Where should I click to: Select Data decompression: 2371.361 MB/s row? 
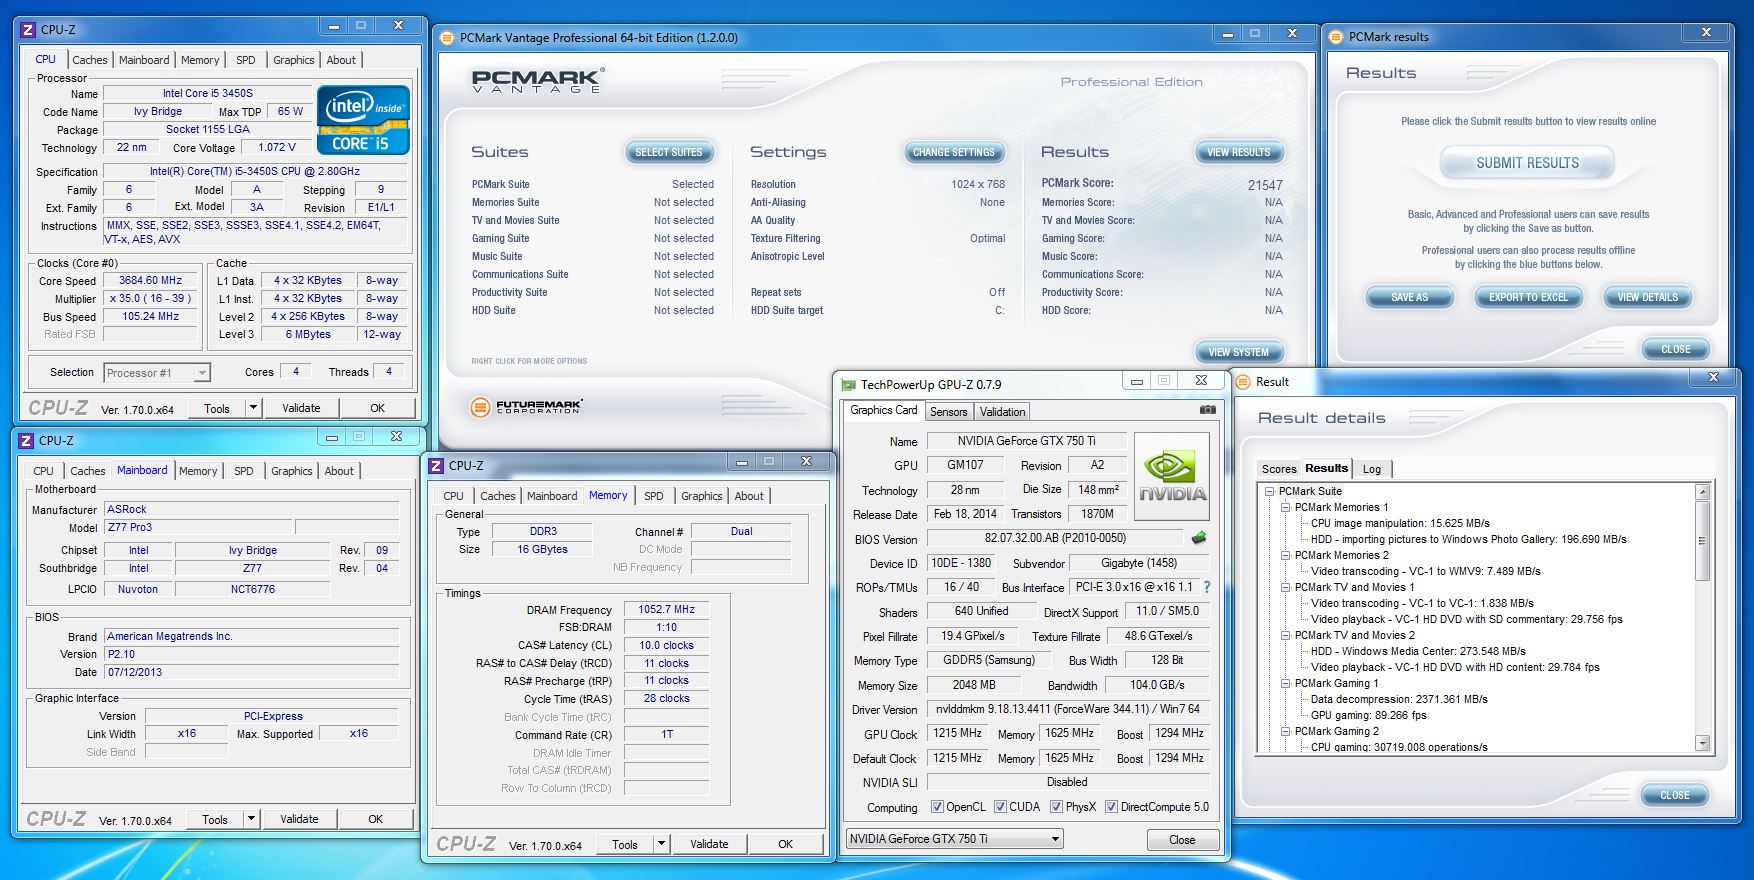click(x=1399, y=699)
